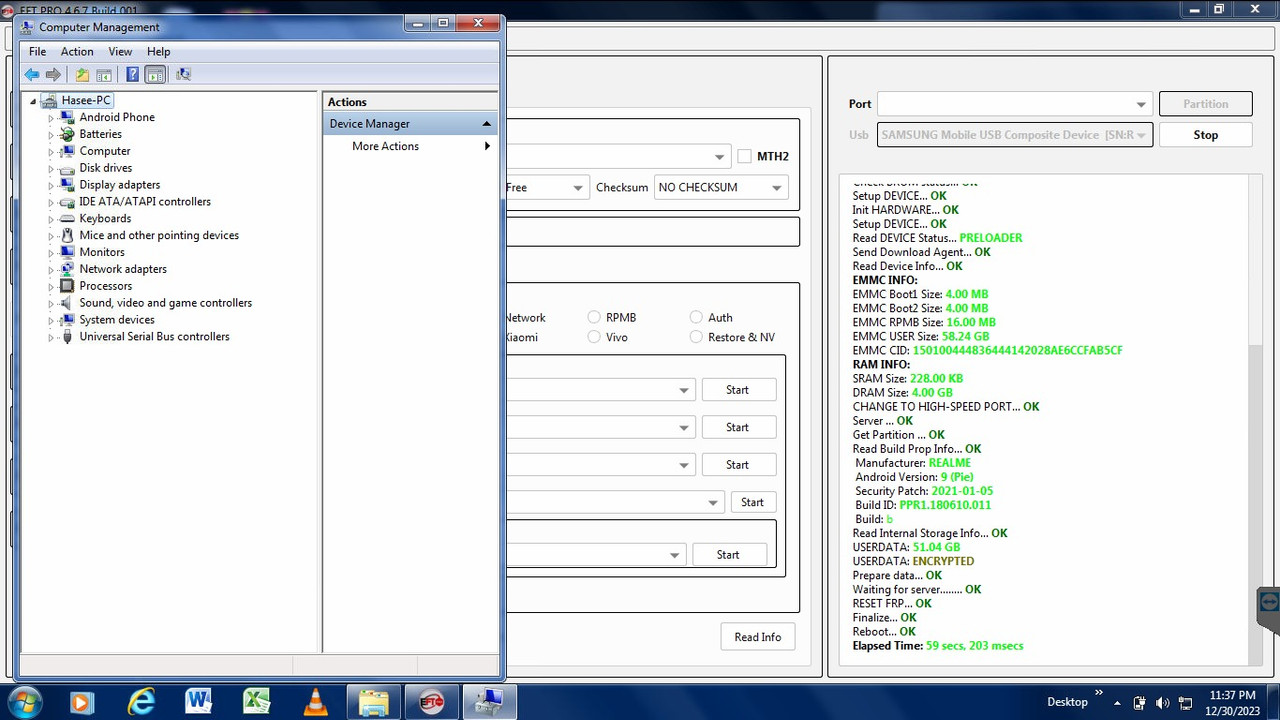The width and height of the screenshot is (1280, 720).
Task: Select the Mice and other pointing devices icon
Action: point(67,235)
